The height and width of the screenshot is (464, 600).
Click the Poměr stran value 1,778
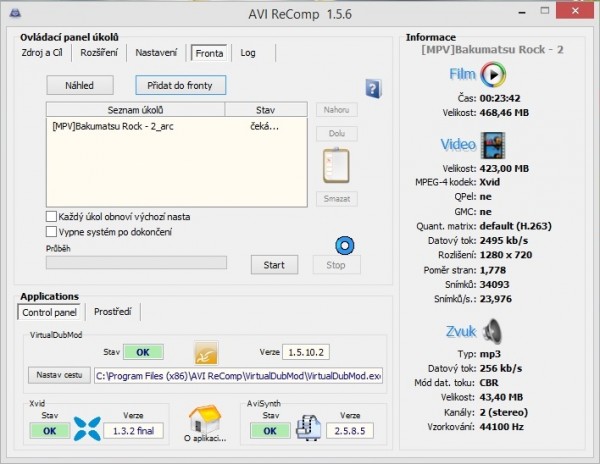click(493, 270)
